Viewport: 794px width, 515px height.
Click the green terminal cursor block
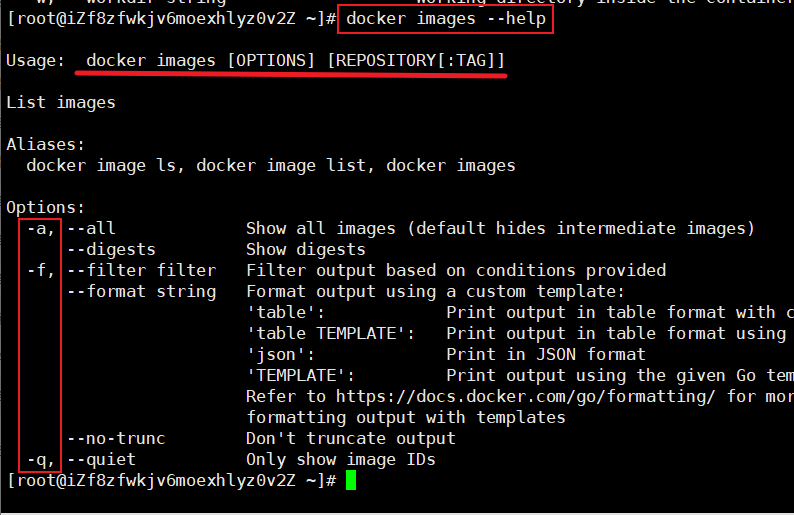351,480
